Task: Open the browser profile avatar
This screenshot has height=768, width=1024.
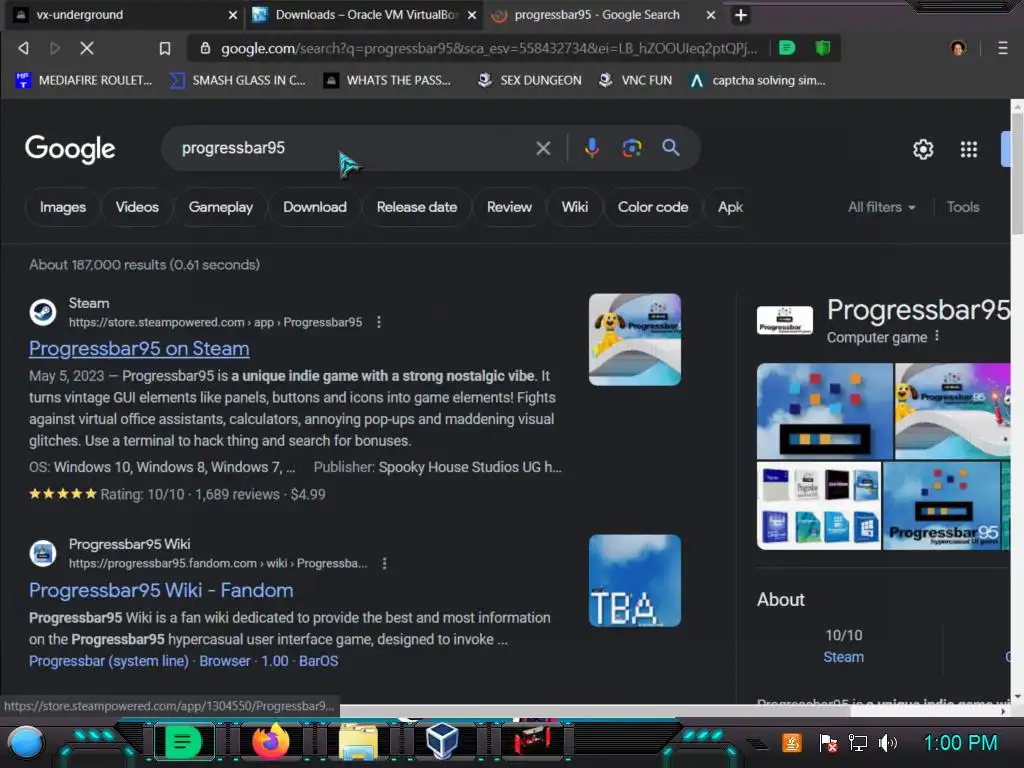Action: (958, 48)
